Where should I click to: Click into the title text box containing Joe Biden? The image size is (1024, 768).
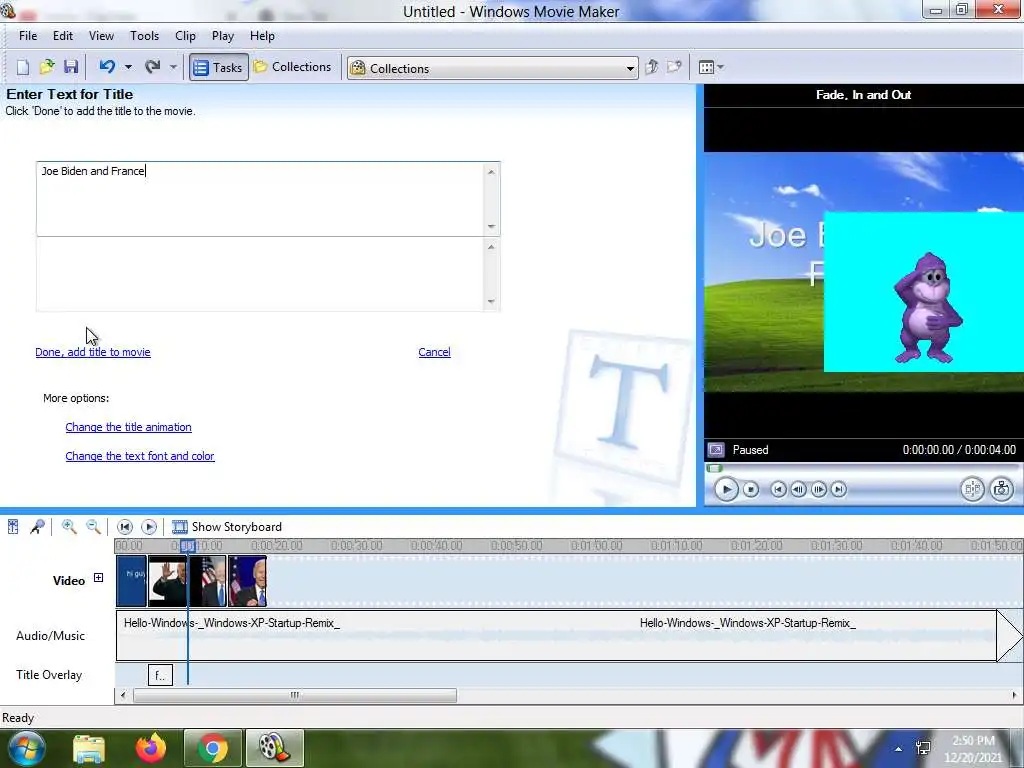268,199
